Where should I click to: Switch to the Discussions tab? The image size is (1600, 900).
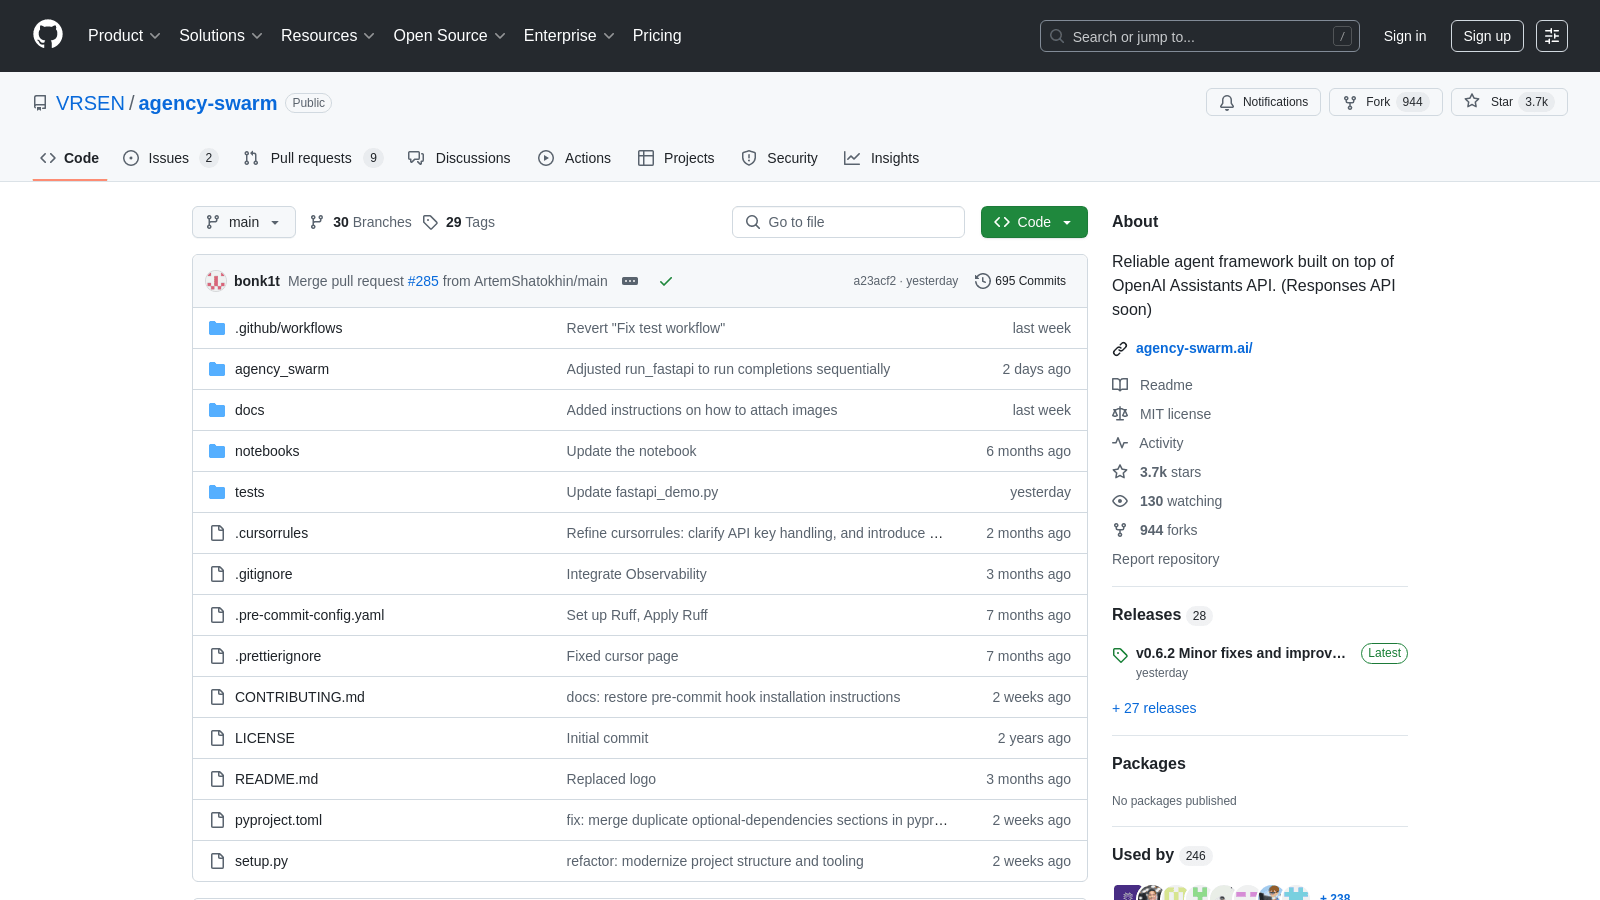pos(459,158)
